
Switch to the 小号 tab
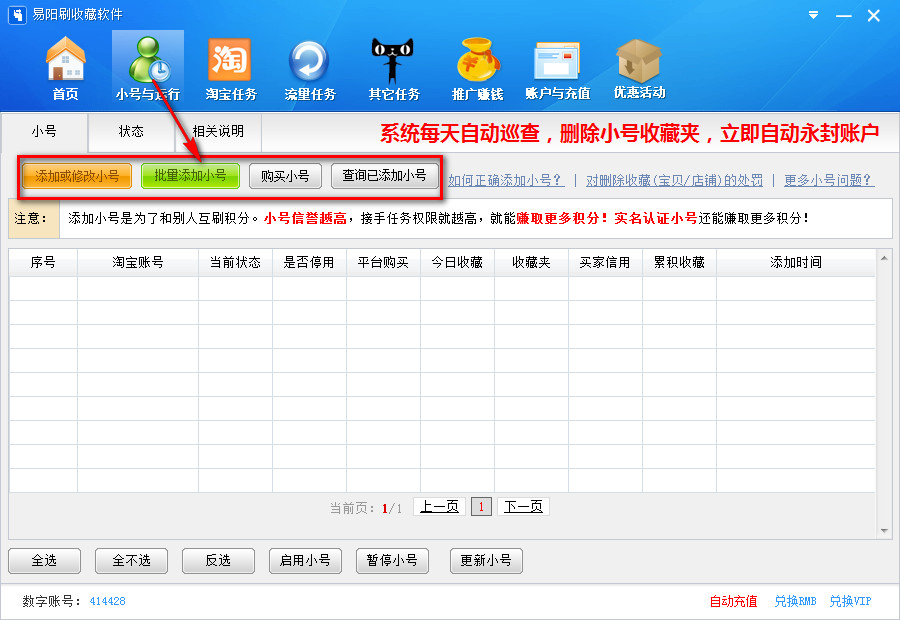44,132
